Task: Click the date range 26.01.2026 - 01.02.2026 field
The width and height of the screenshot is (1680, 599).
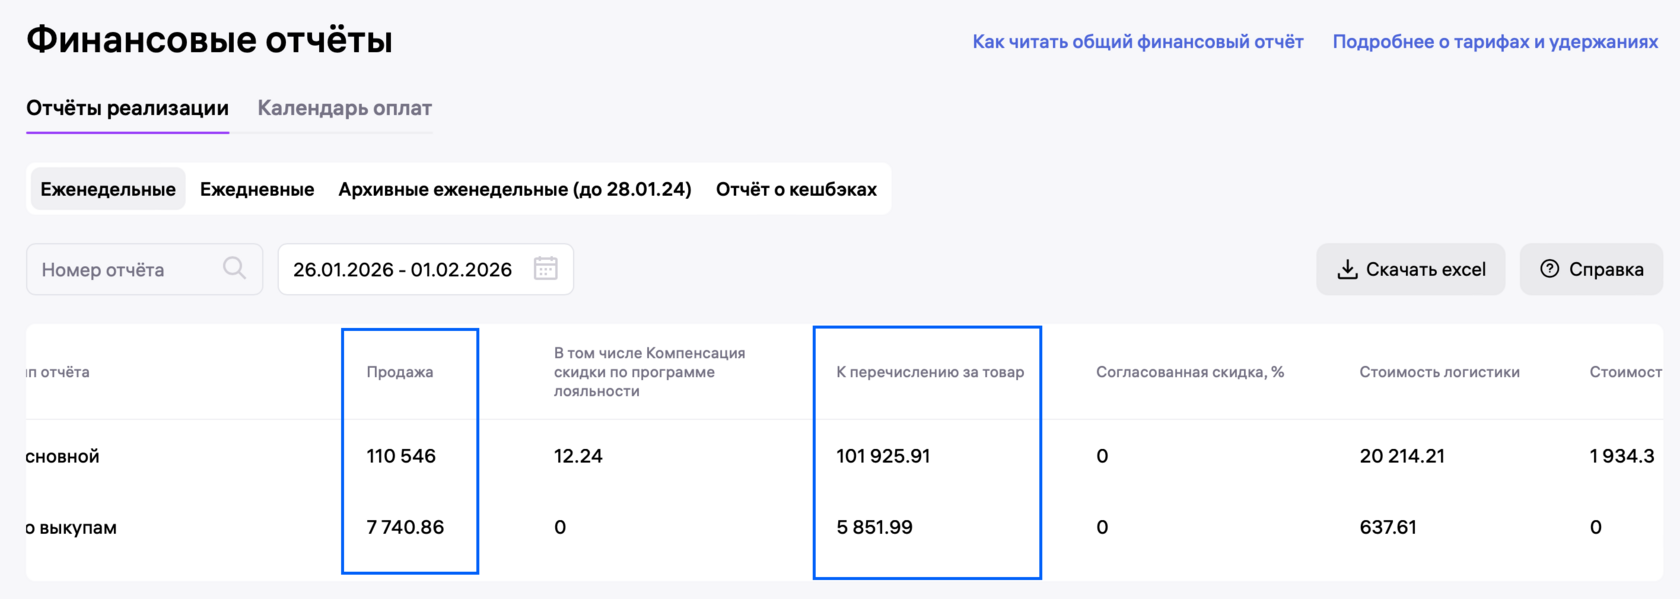Action: click(402, 269)
